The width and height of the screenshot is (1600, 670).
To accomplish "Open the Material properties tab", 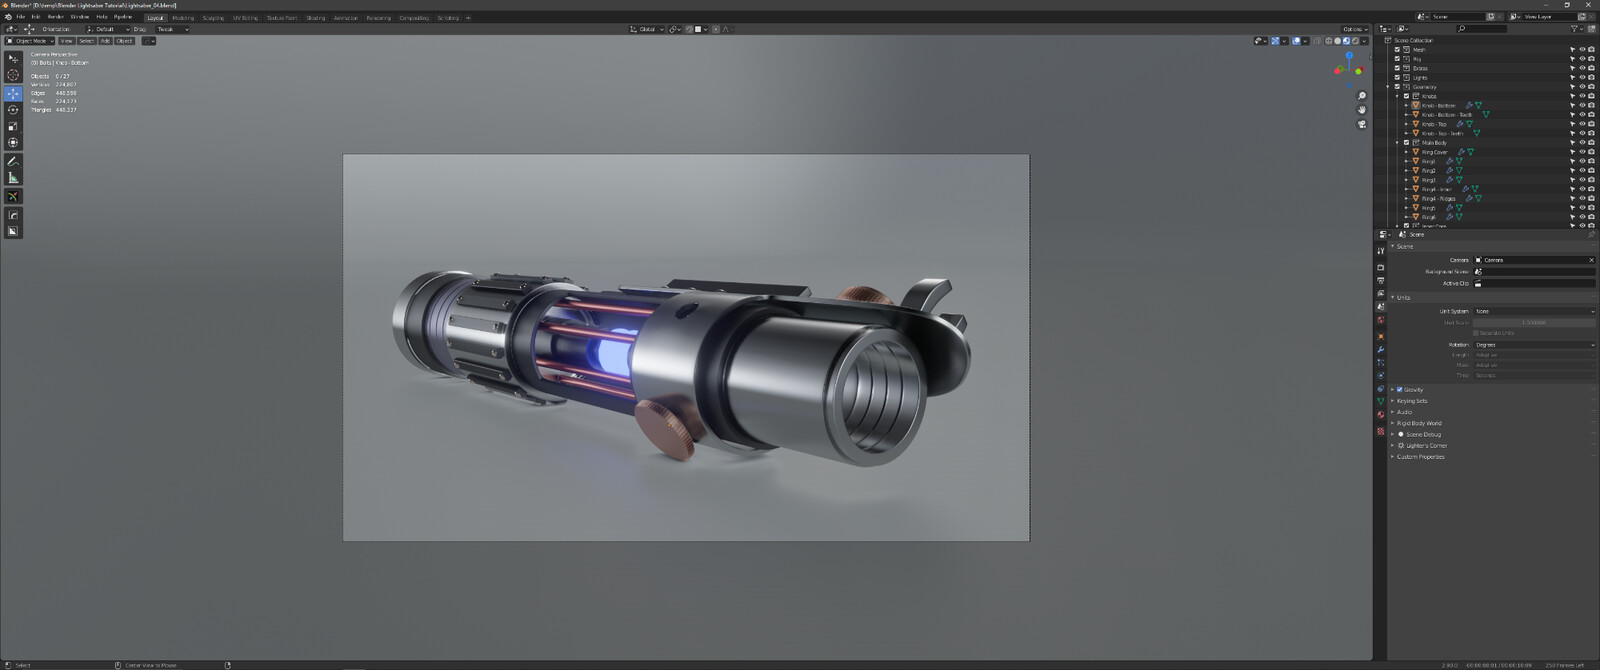I will pos(1380,414).
